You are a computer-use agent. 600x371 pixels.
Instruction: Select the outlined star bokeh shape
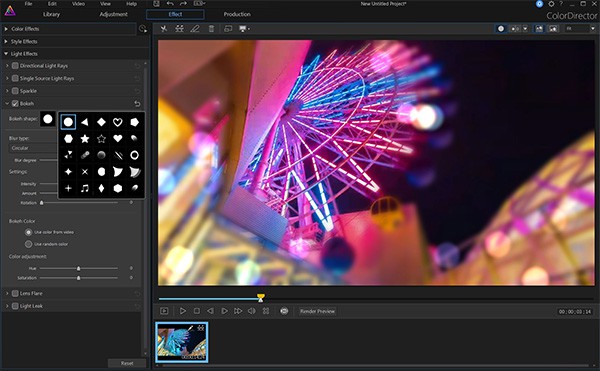[101, 138]
